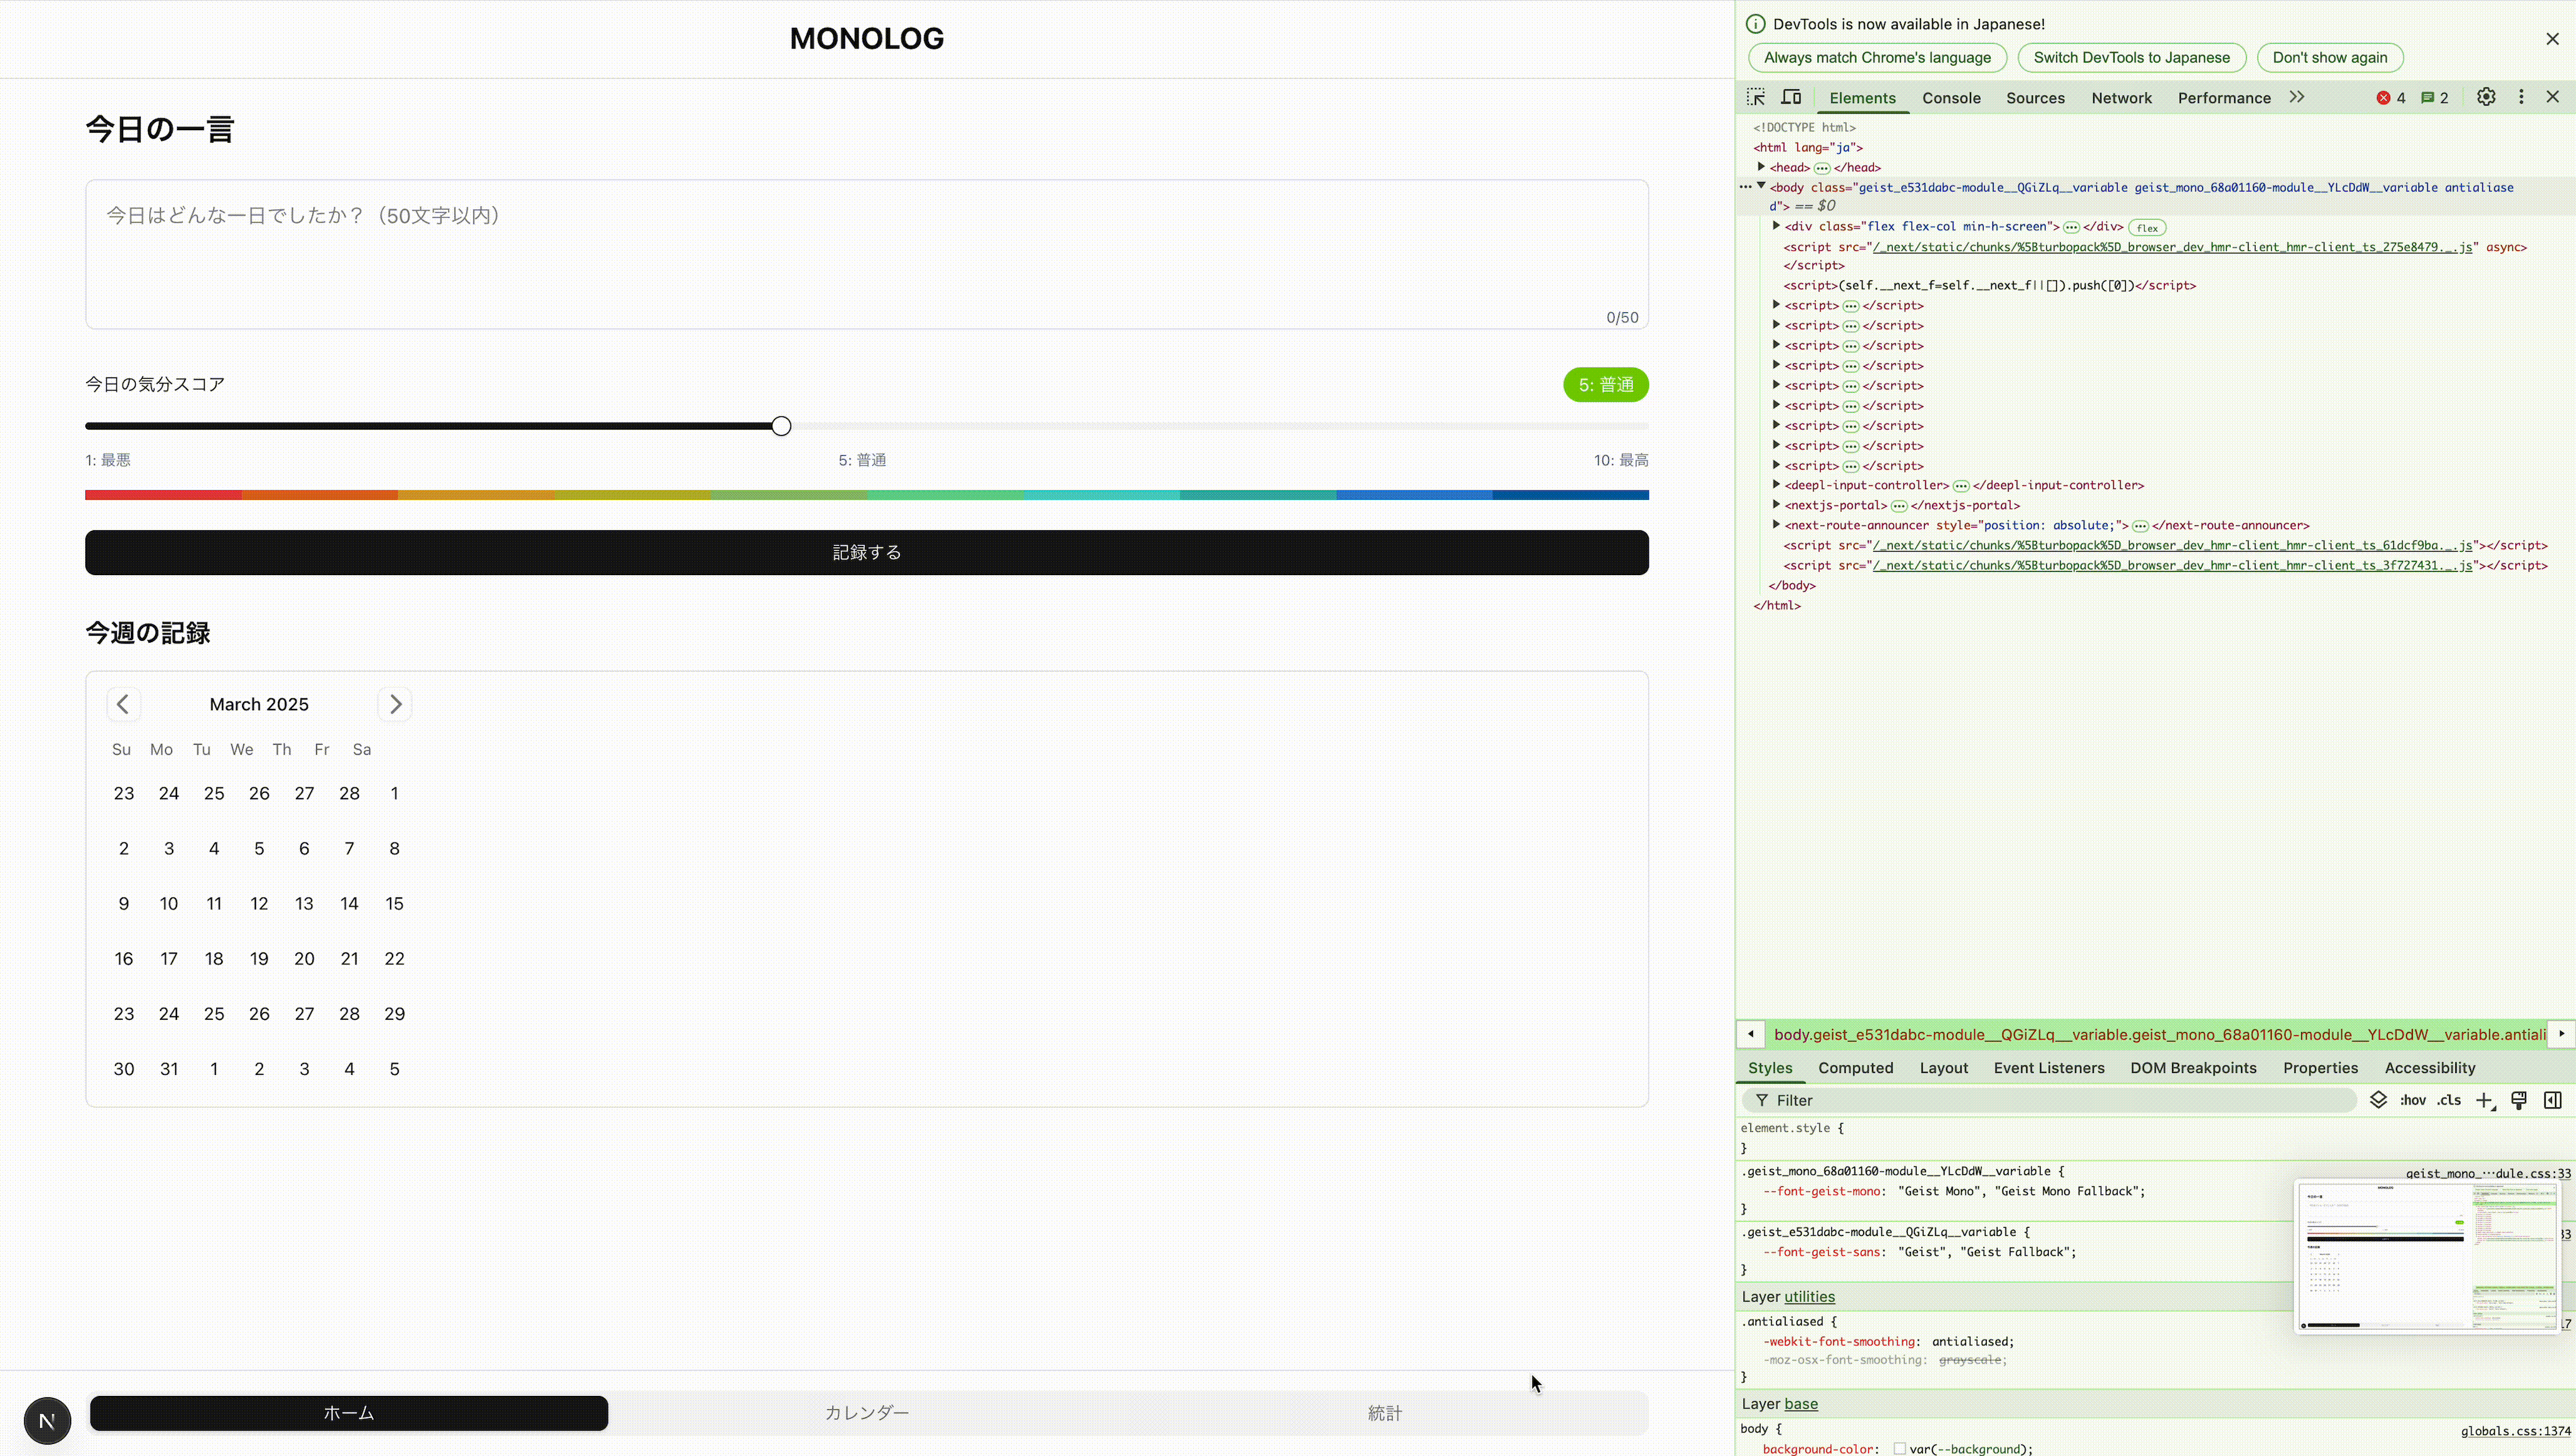Open the DOM Breakpoints tab

click(x=2193, y=1068)
